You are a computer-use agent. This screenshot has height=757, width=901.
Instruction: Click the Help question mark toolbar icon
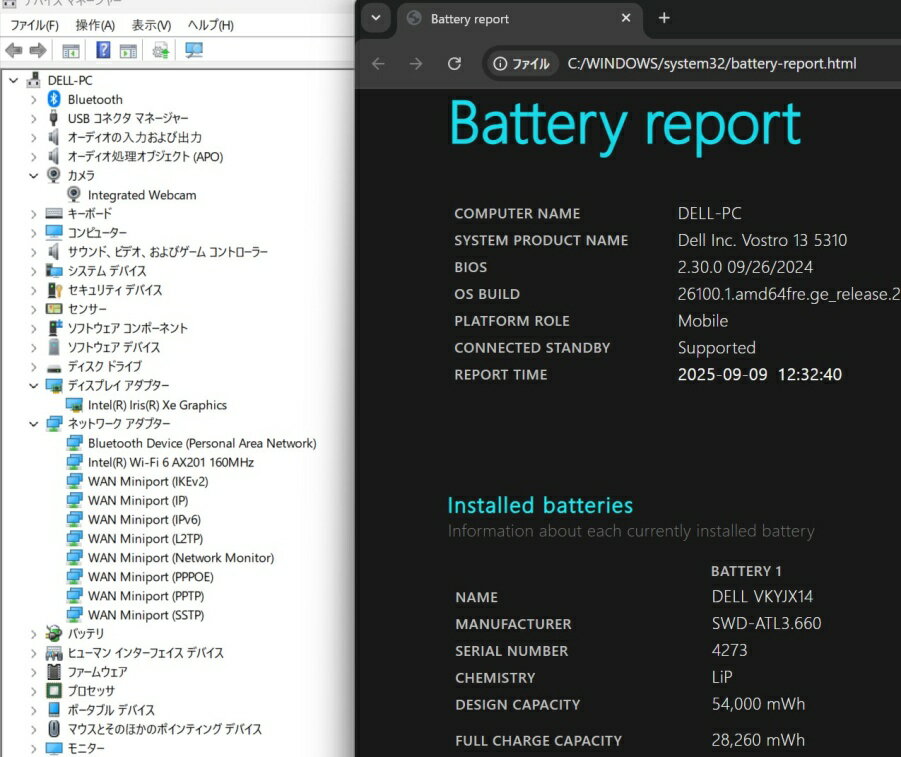103,51
